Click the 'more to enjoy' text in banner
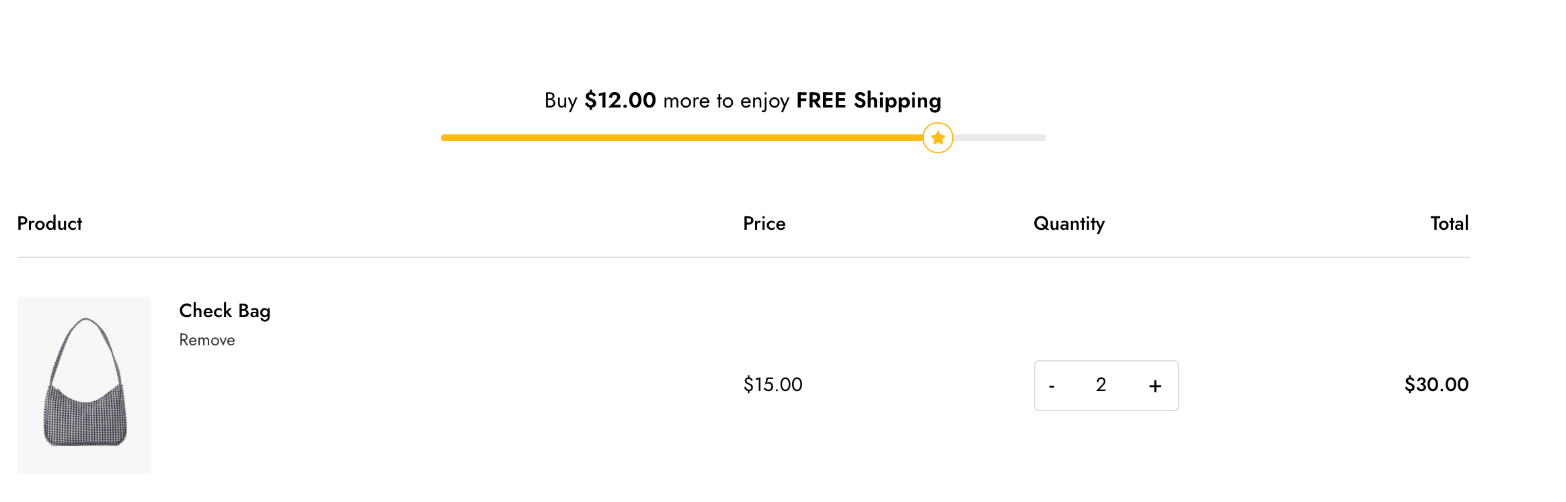1566x502 pixels. (x=726, y=101)
